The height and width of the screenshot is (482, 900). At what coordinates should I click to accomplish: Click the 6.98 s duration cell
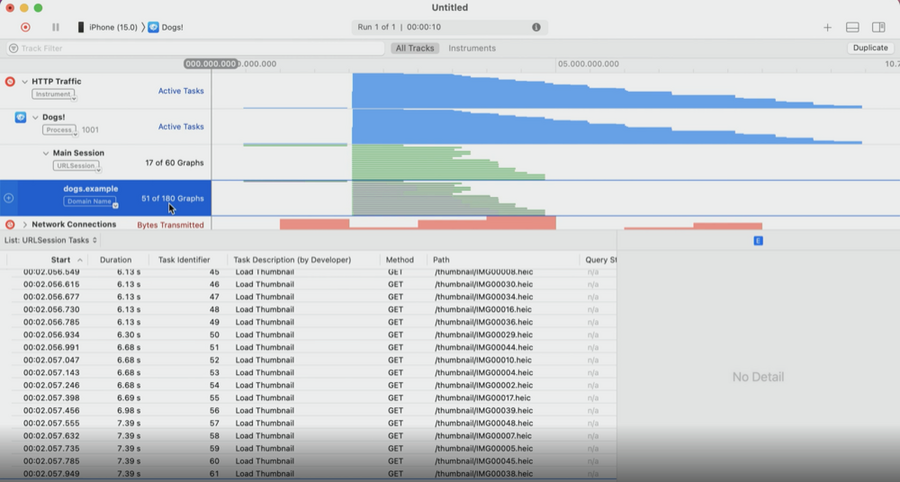click(129, 410)
